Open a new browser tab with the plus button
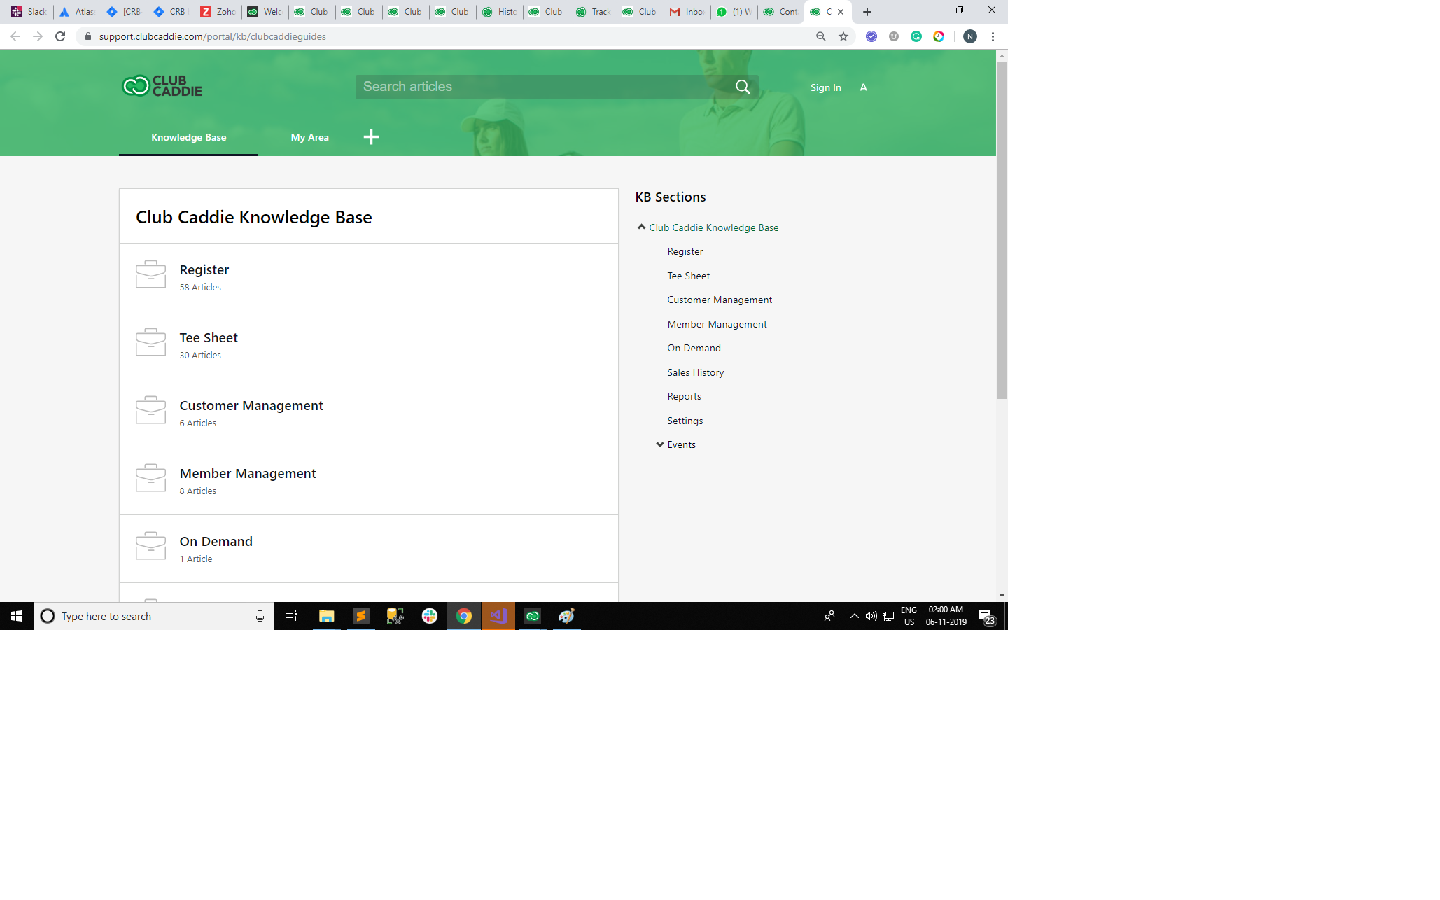The image size is (1440, 900). click(x=867, y=12)
